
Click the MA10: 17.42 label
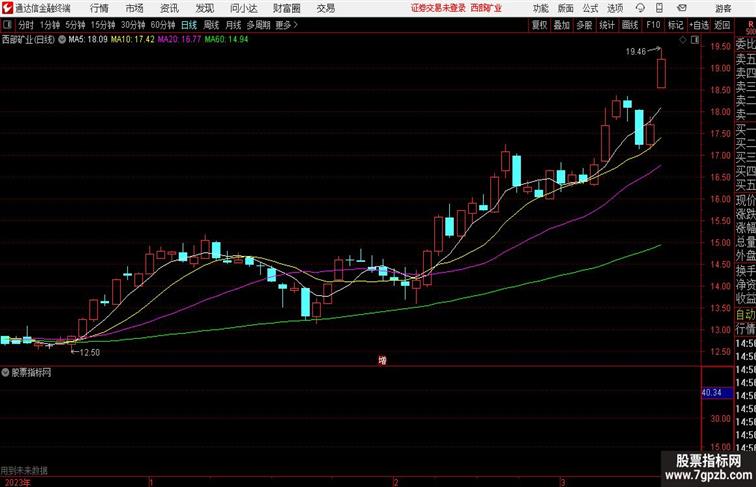pyautogui.click(x=133, y=40)
